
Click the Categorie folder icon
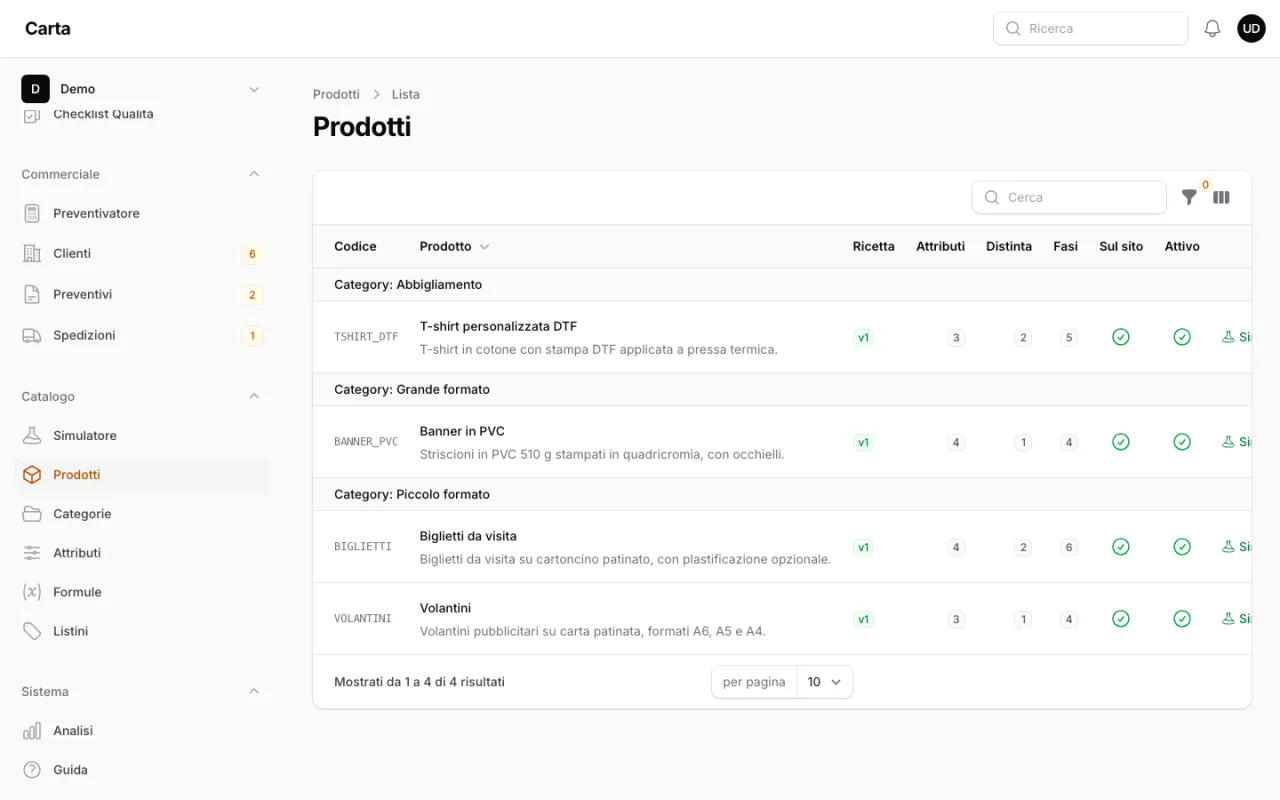(x=32, y=514)
